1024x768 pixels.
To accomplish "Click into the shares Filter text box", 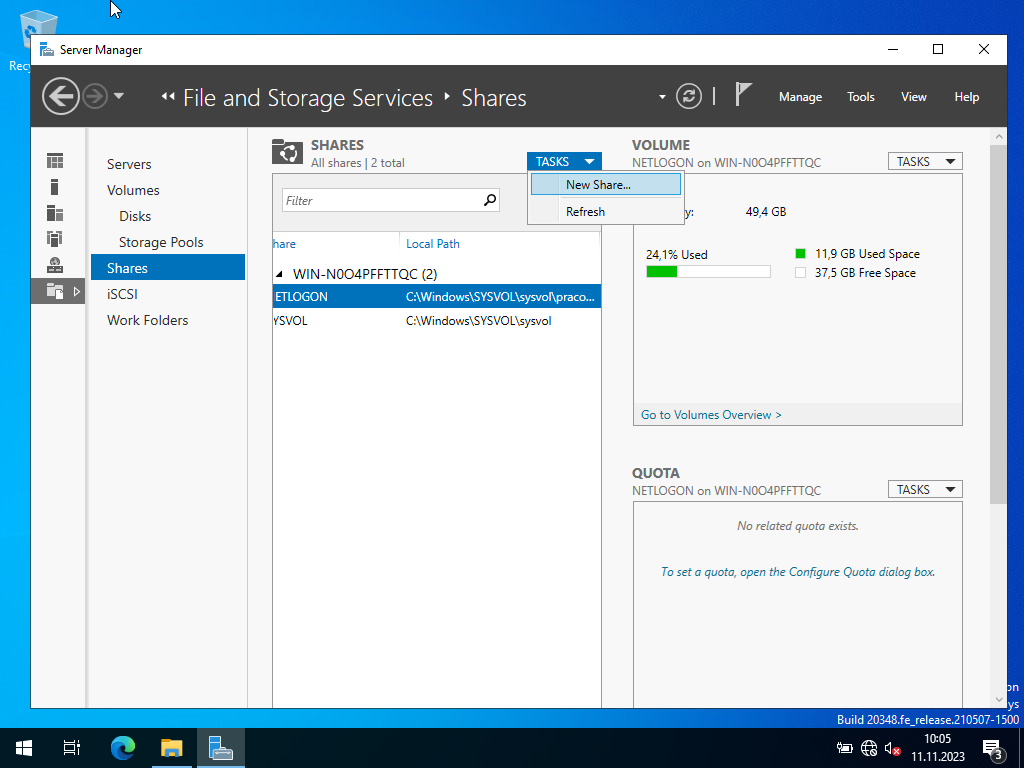I will coord(380,200).
